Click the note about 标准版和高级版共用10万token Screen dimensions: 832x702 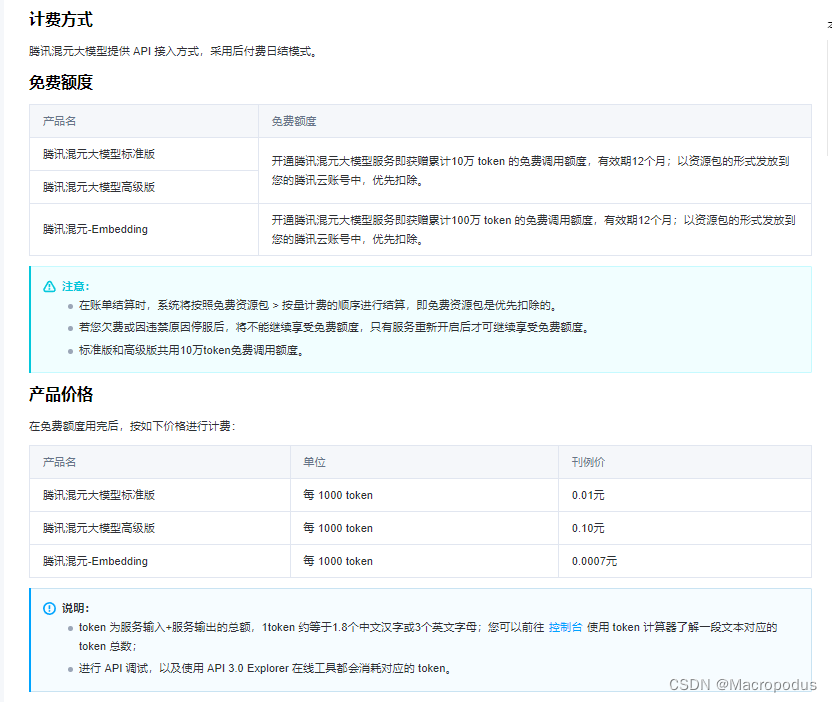click(x=192, y=350)
